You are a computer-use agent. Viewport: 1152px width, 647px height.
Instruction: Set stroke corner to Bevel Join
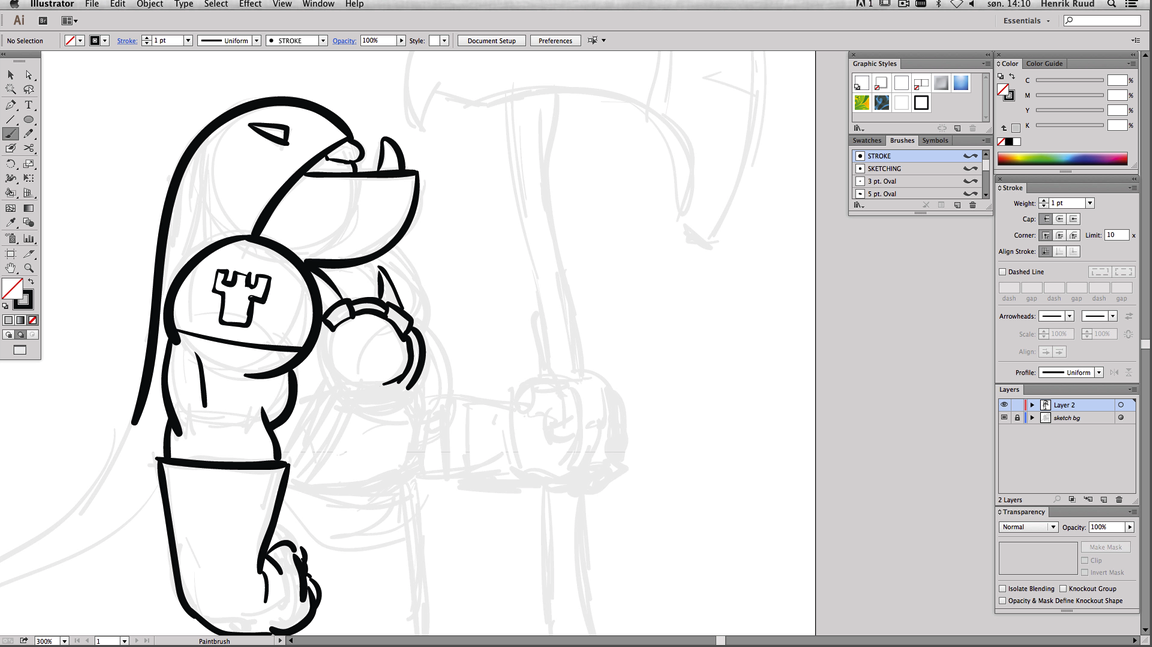[x=1073, y=235]
